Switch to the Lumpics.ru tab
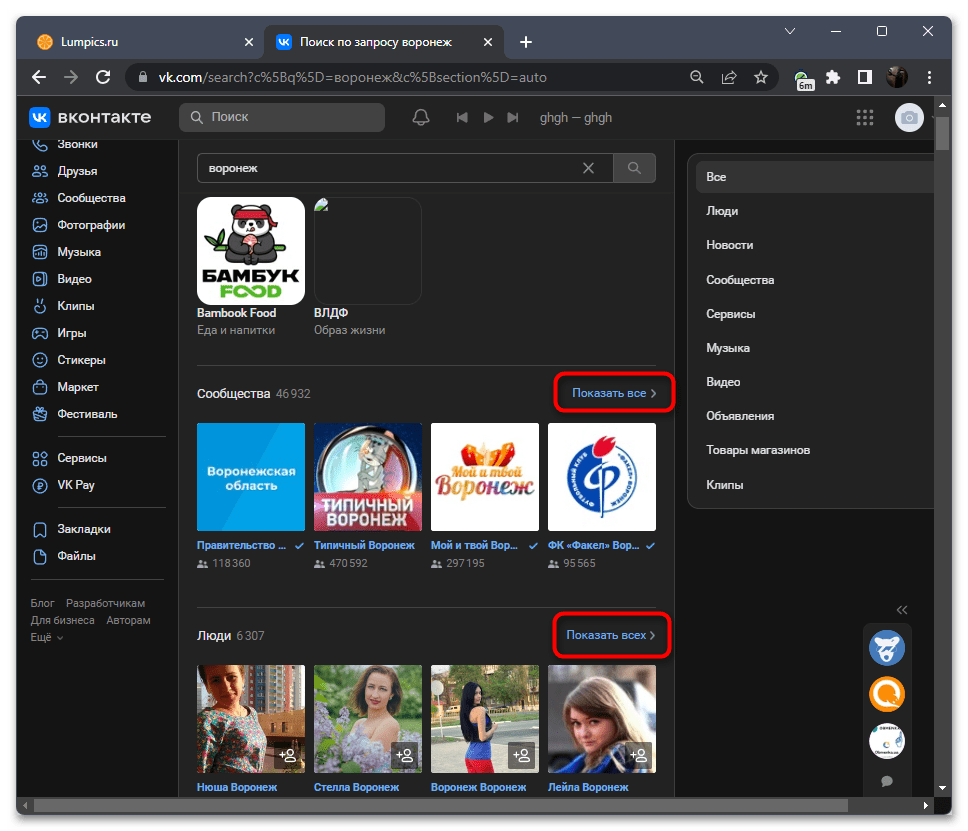This screenshot has height=831, width=968. (146, 42)
